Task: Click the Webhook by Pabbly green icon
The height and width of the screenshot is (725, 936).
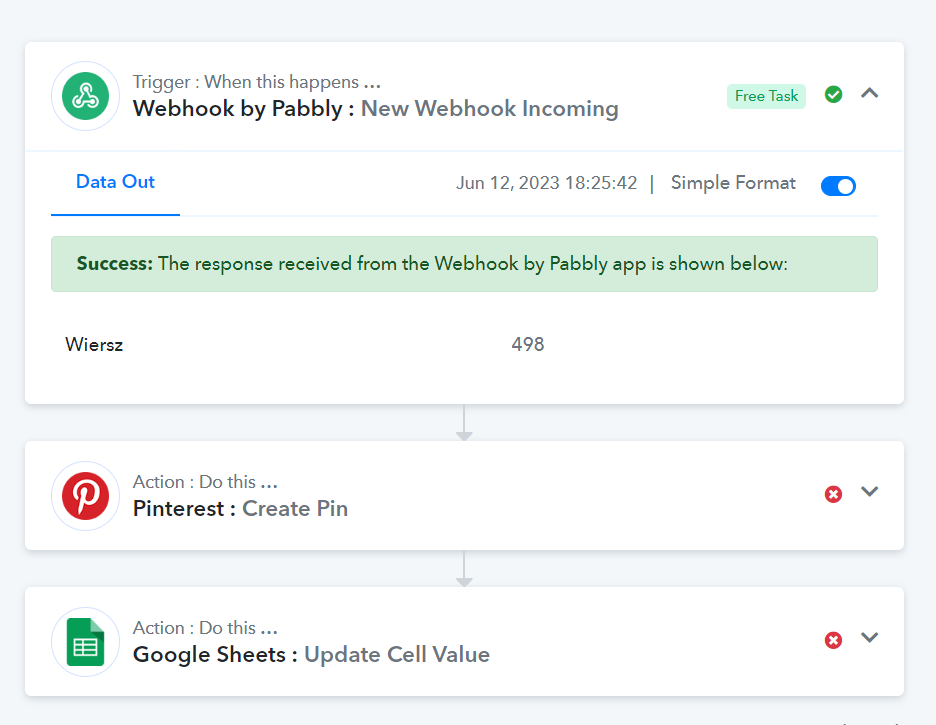Action: click(x=85, y=96)
